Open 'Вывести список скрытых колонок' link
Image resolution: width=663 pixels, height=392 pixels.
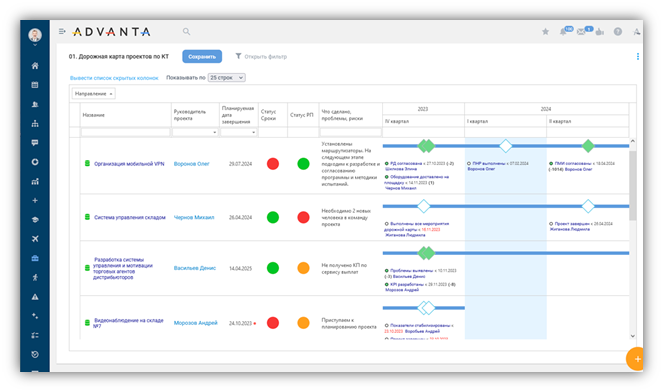pos(114,78)
